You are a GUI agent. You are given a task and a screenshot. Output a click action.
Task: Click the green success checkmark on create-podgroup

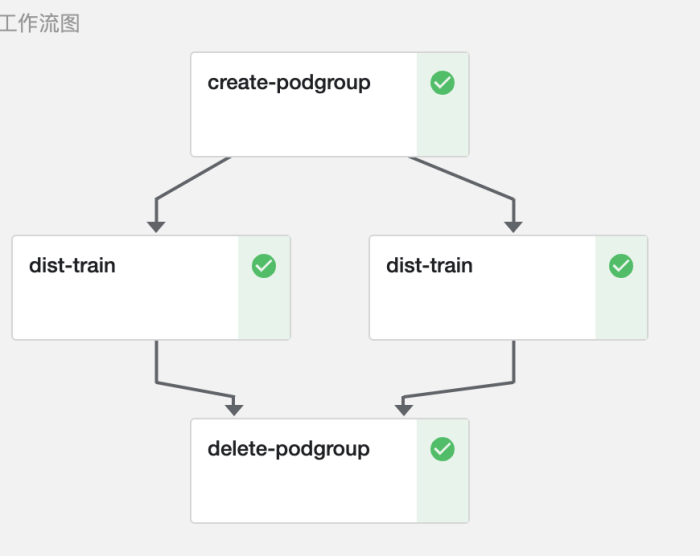click(443, 83)
